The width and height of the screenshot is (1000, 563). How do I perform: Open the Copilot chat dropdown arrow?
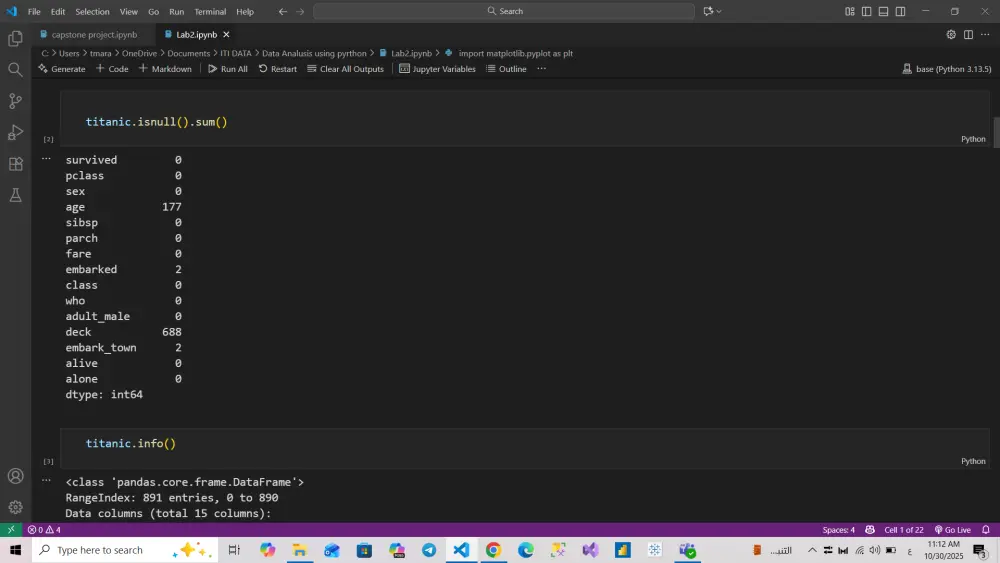click(x=719, y=11)
